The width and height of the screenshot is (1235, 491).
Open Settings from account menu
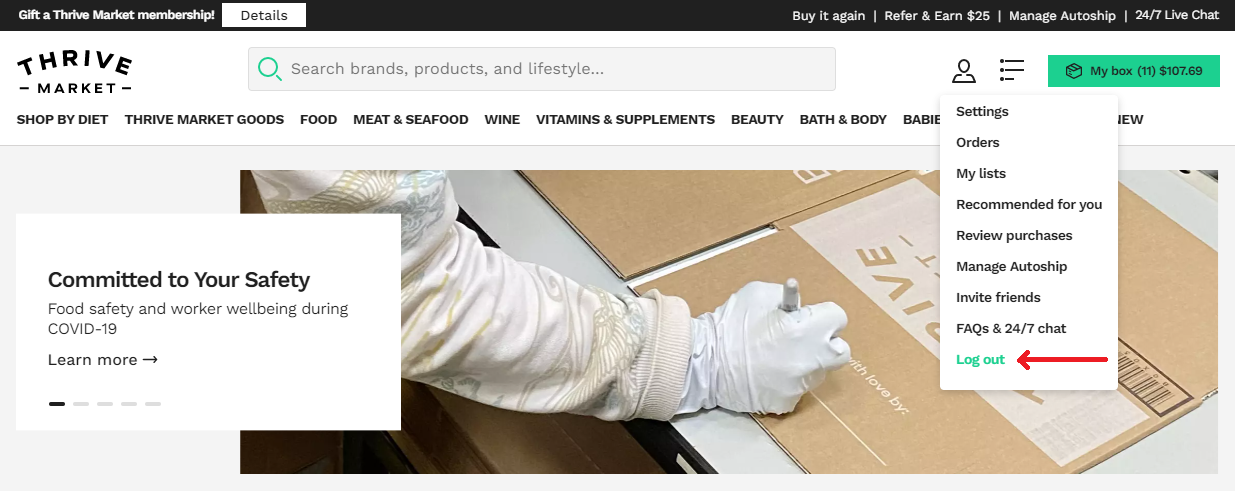982,112
